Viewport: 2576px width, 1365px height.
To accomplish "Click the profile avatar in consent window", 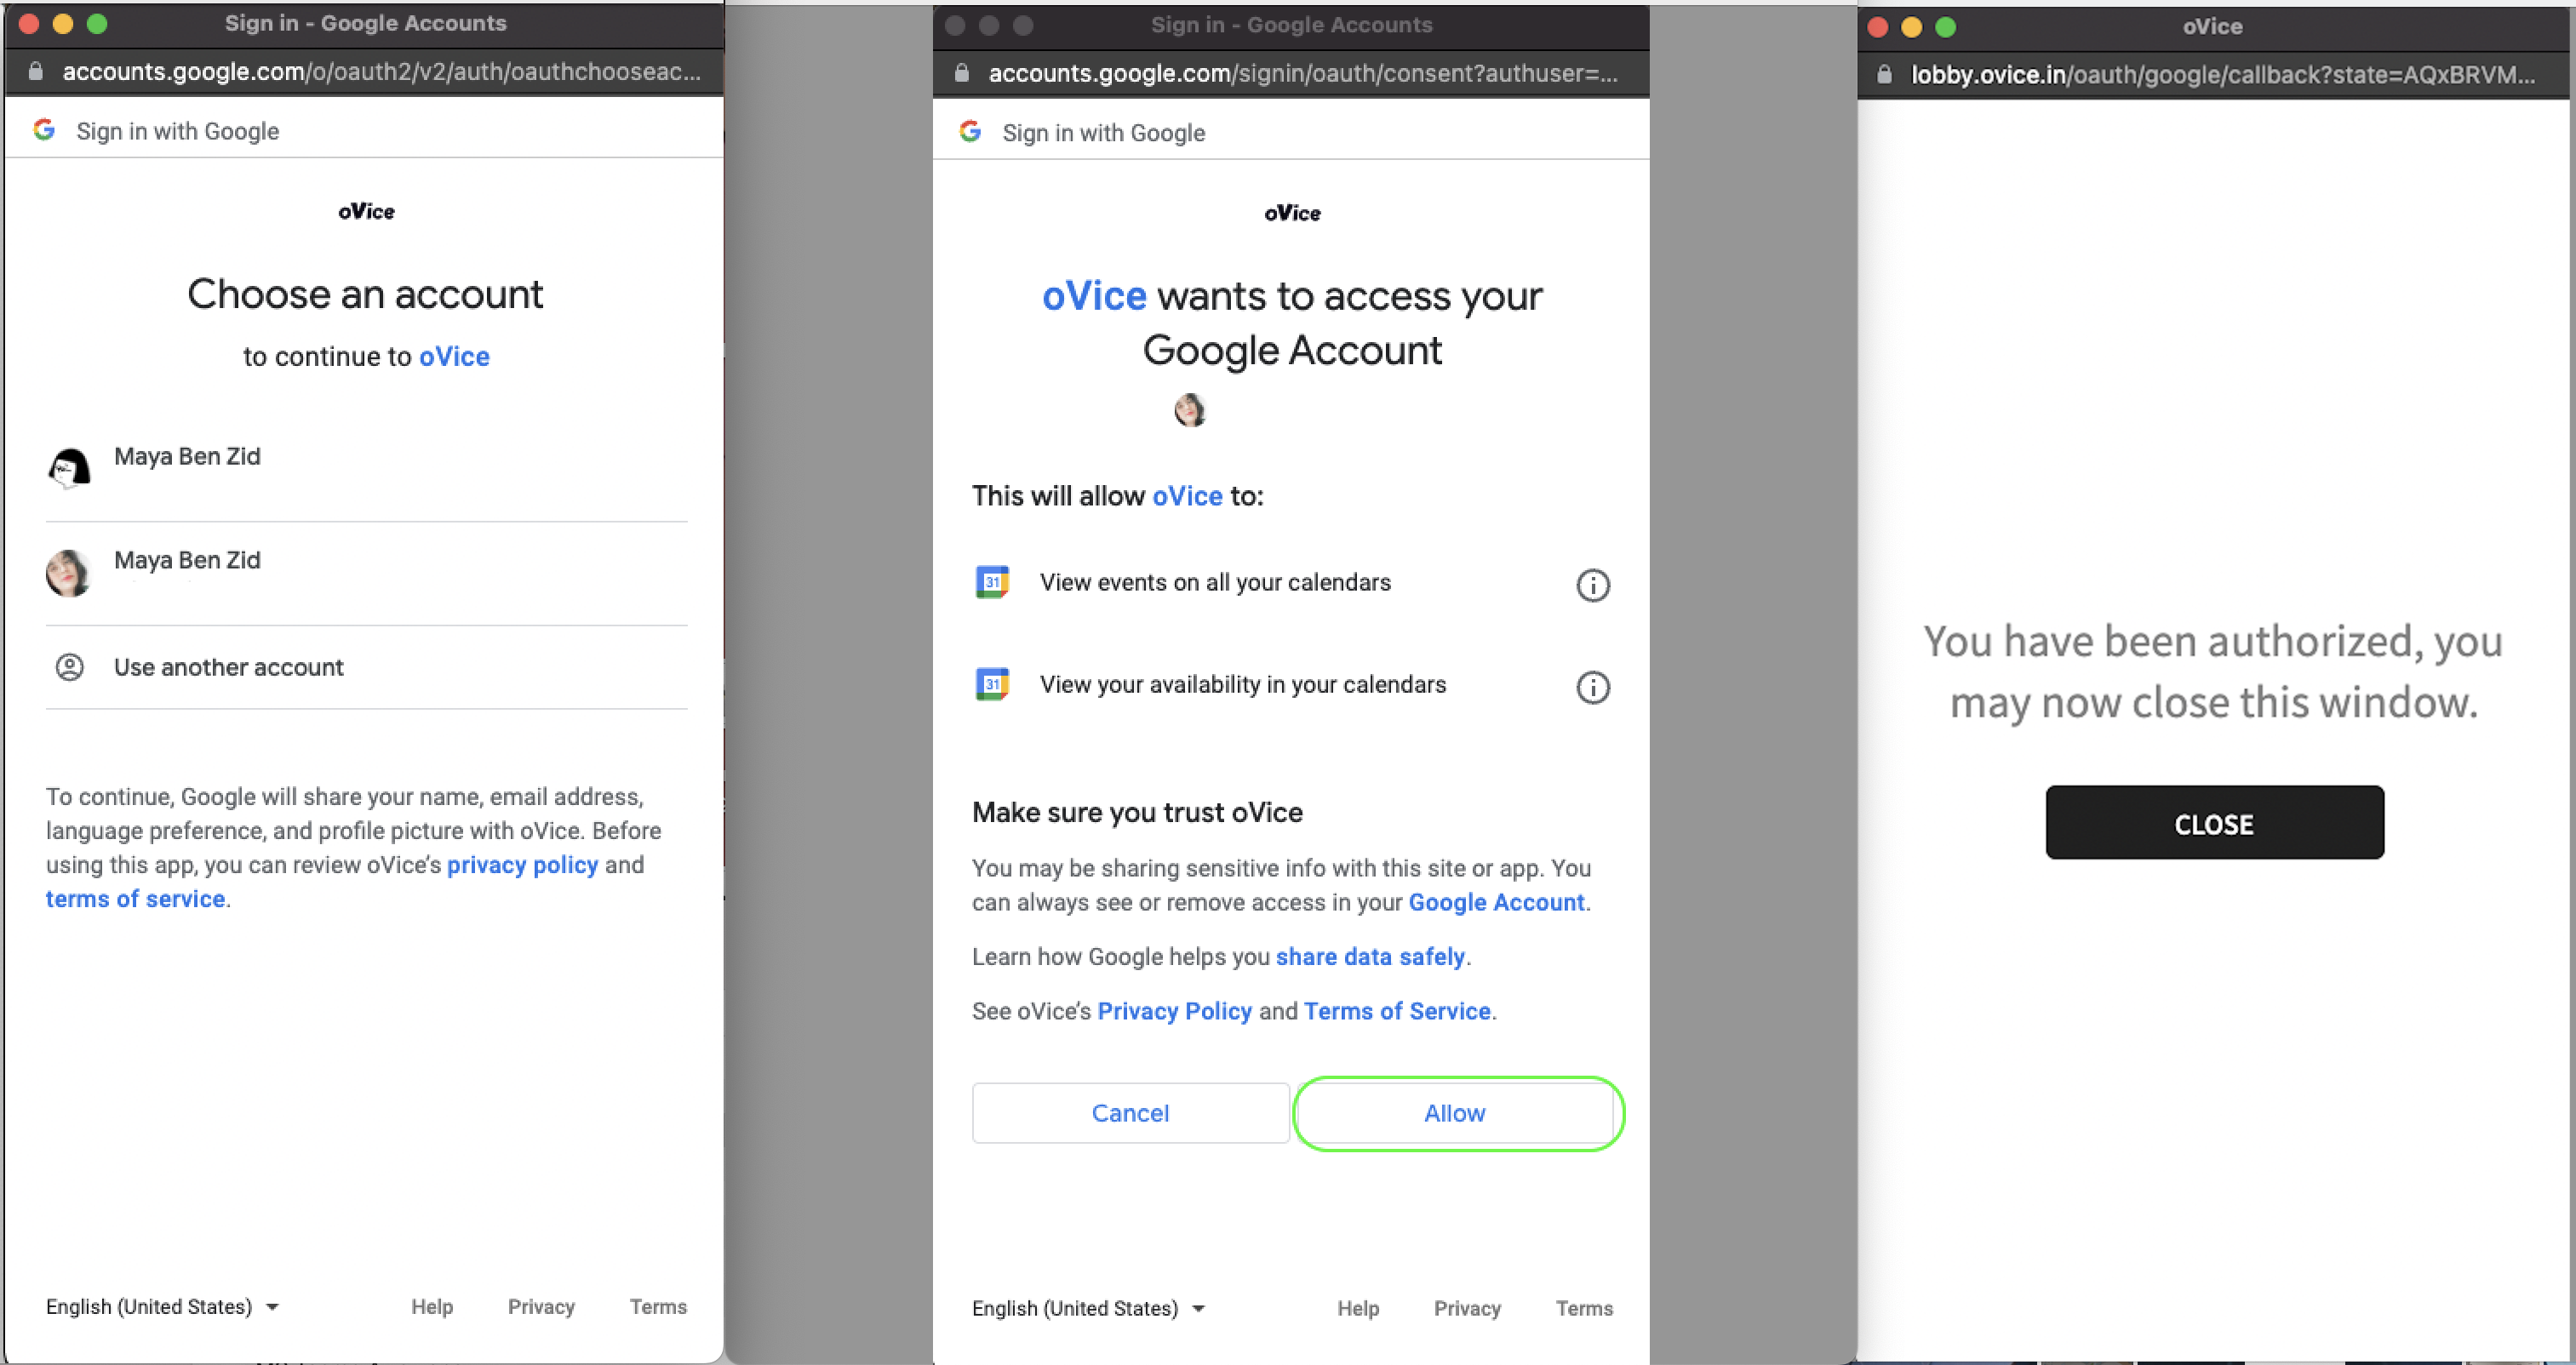I will [1190, 409].
